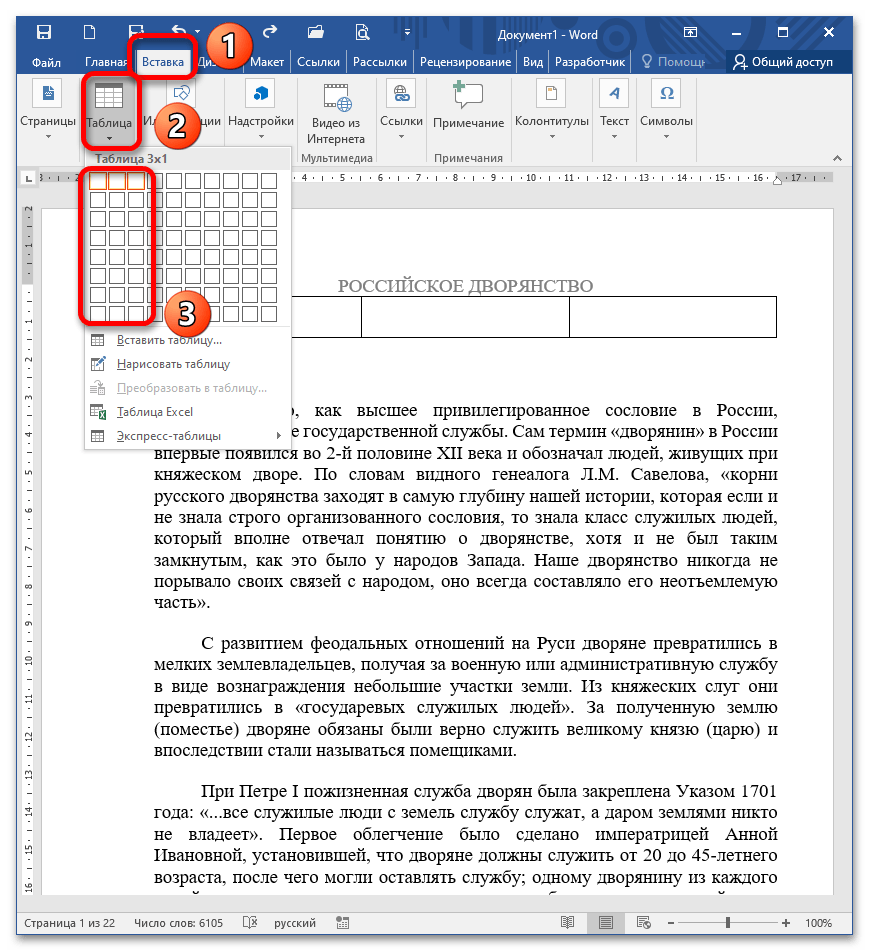
Task: Click Видео из Интернета button
Action: 335,114
